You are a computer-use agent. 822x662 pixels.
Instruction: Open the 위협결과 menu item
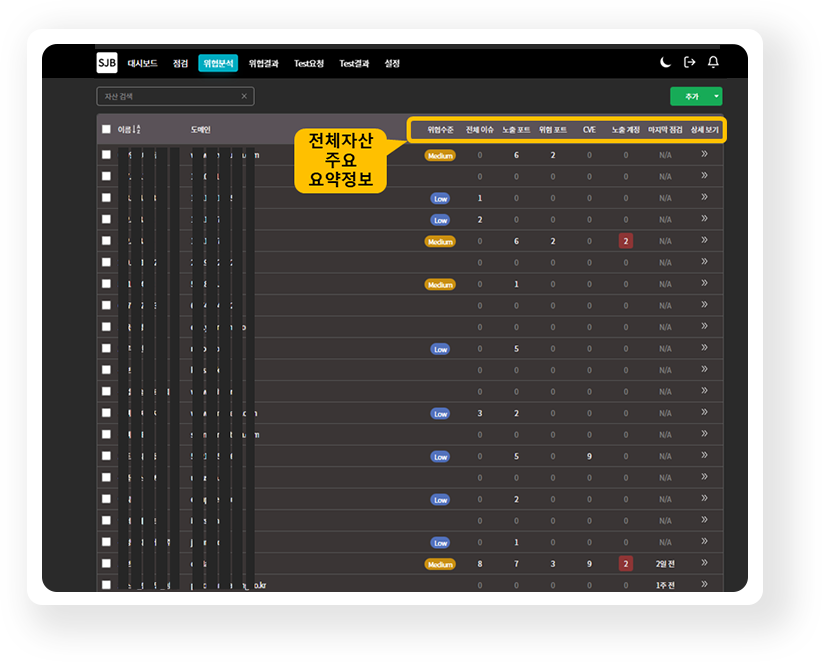point(265,63)
